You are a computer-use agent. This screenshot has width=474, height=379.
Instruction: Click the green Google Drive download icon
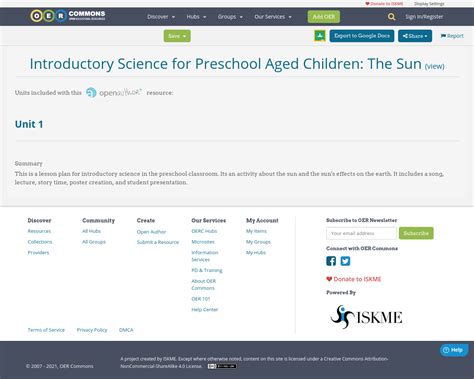[x=320, y=36]
